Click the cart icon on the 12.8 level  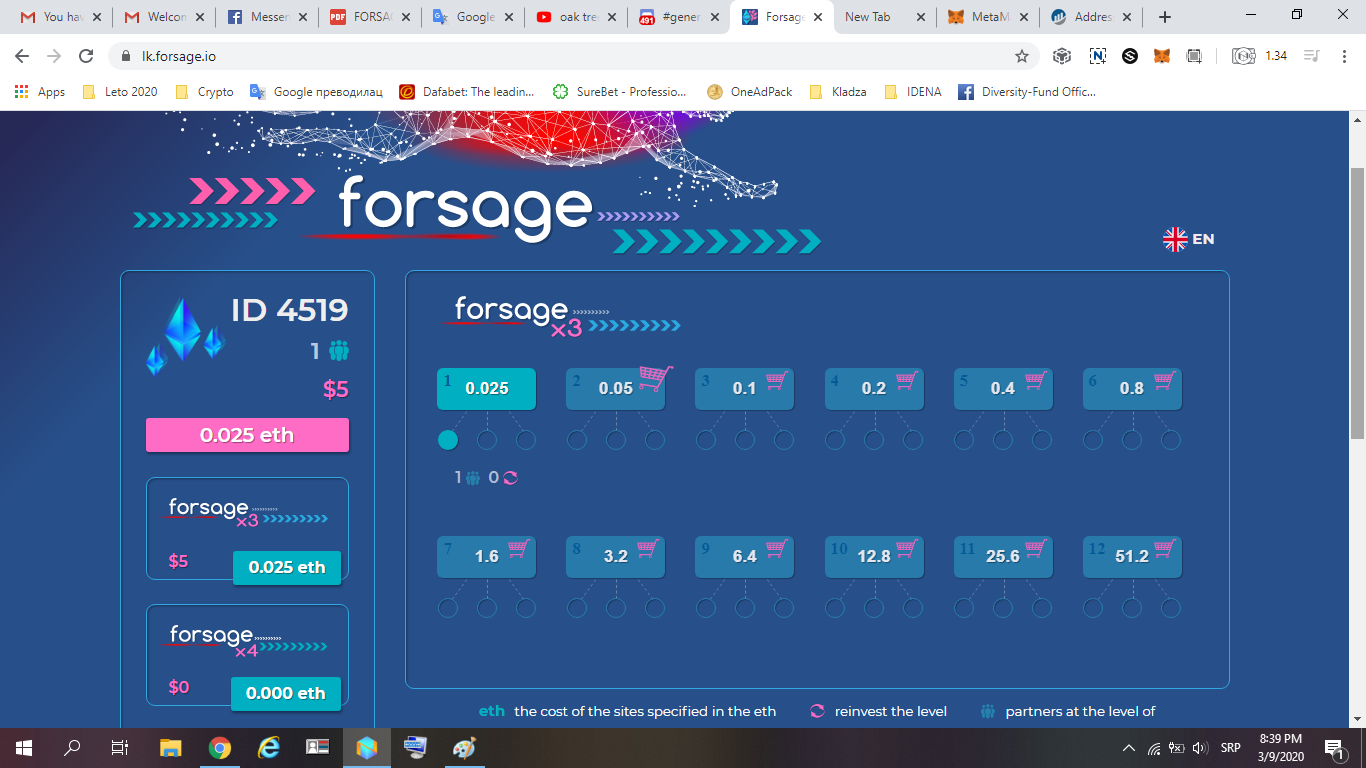coord(906,549)
